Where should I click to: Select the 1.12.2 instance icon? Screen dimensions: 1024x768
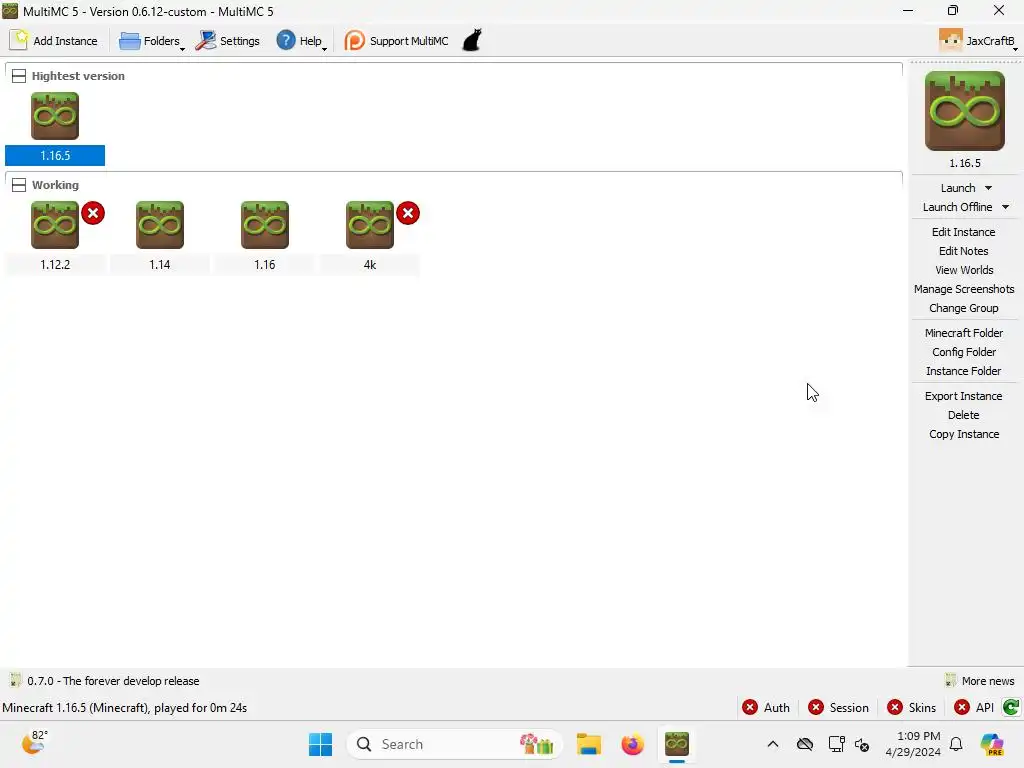tap(55, 225)
